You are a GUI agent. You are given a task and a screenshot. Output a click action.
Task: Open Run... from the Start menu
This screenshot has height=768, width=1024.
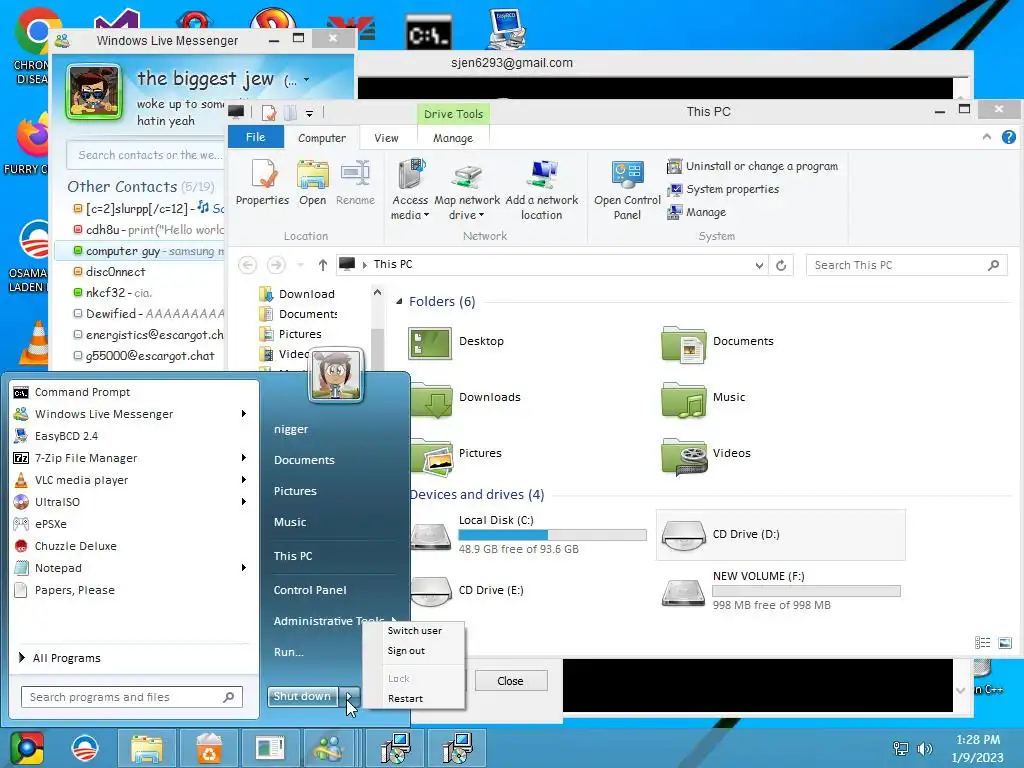click(x=289, y=652)
